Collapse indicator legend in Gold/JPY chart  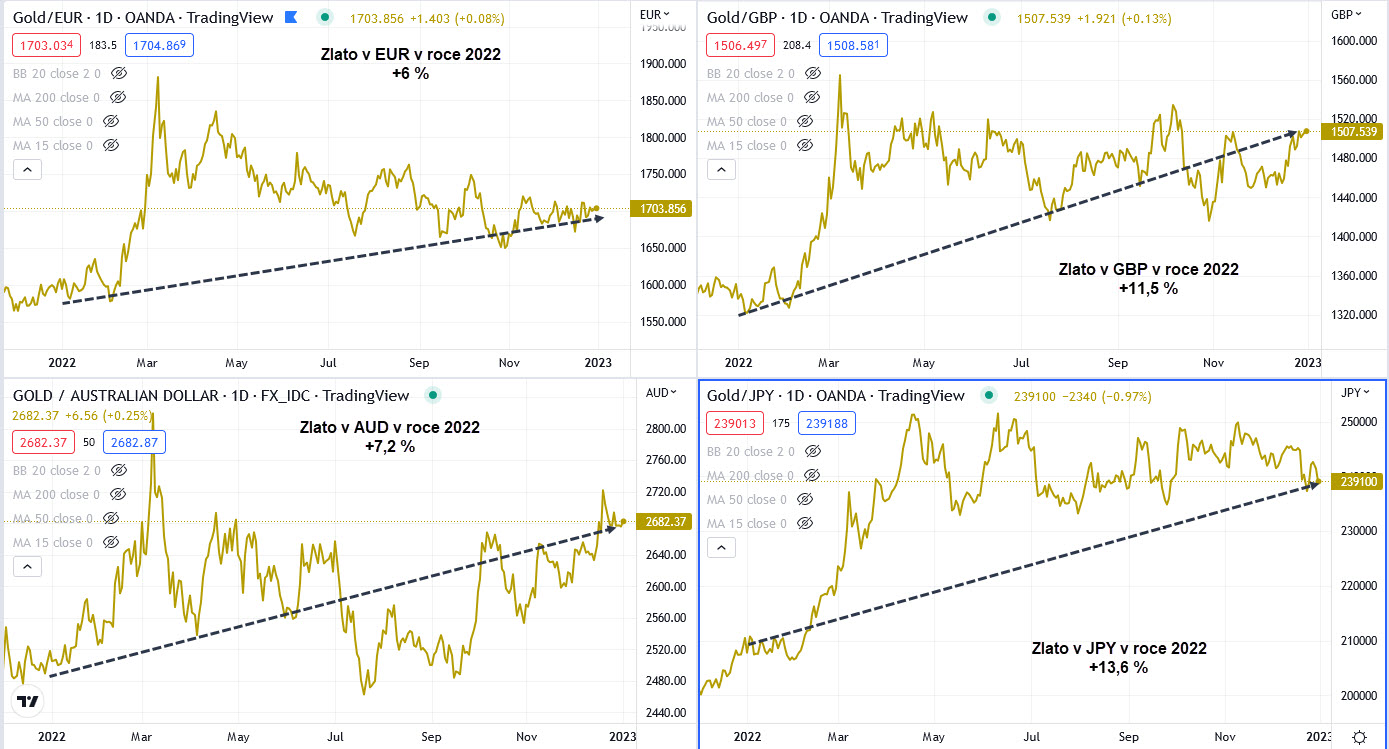point(722,548)
